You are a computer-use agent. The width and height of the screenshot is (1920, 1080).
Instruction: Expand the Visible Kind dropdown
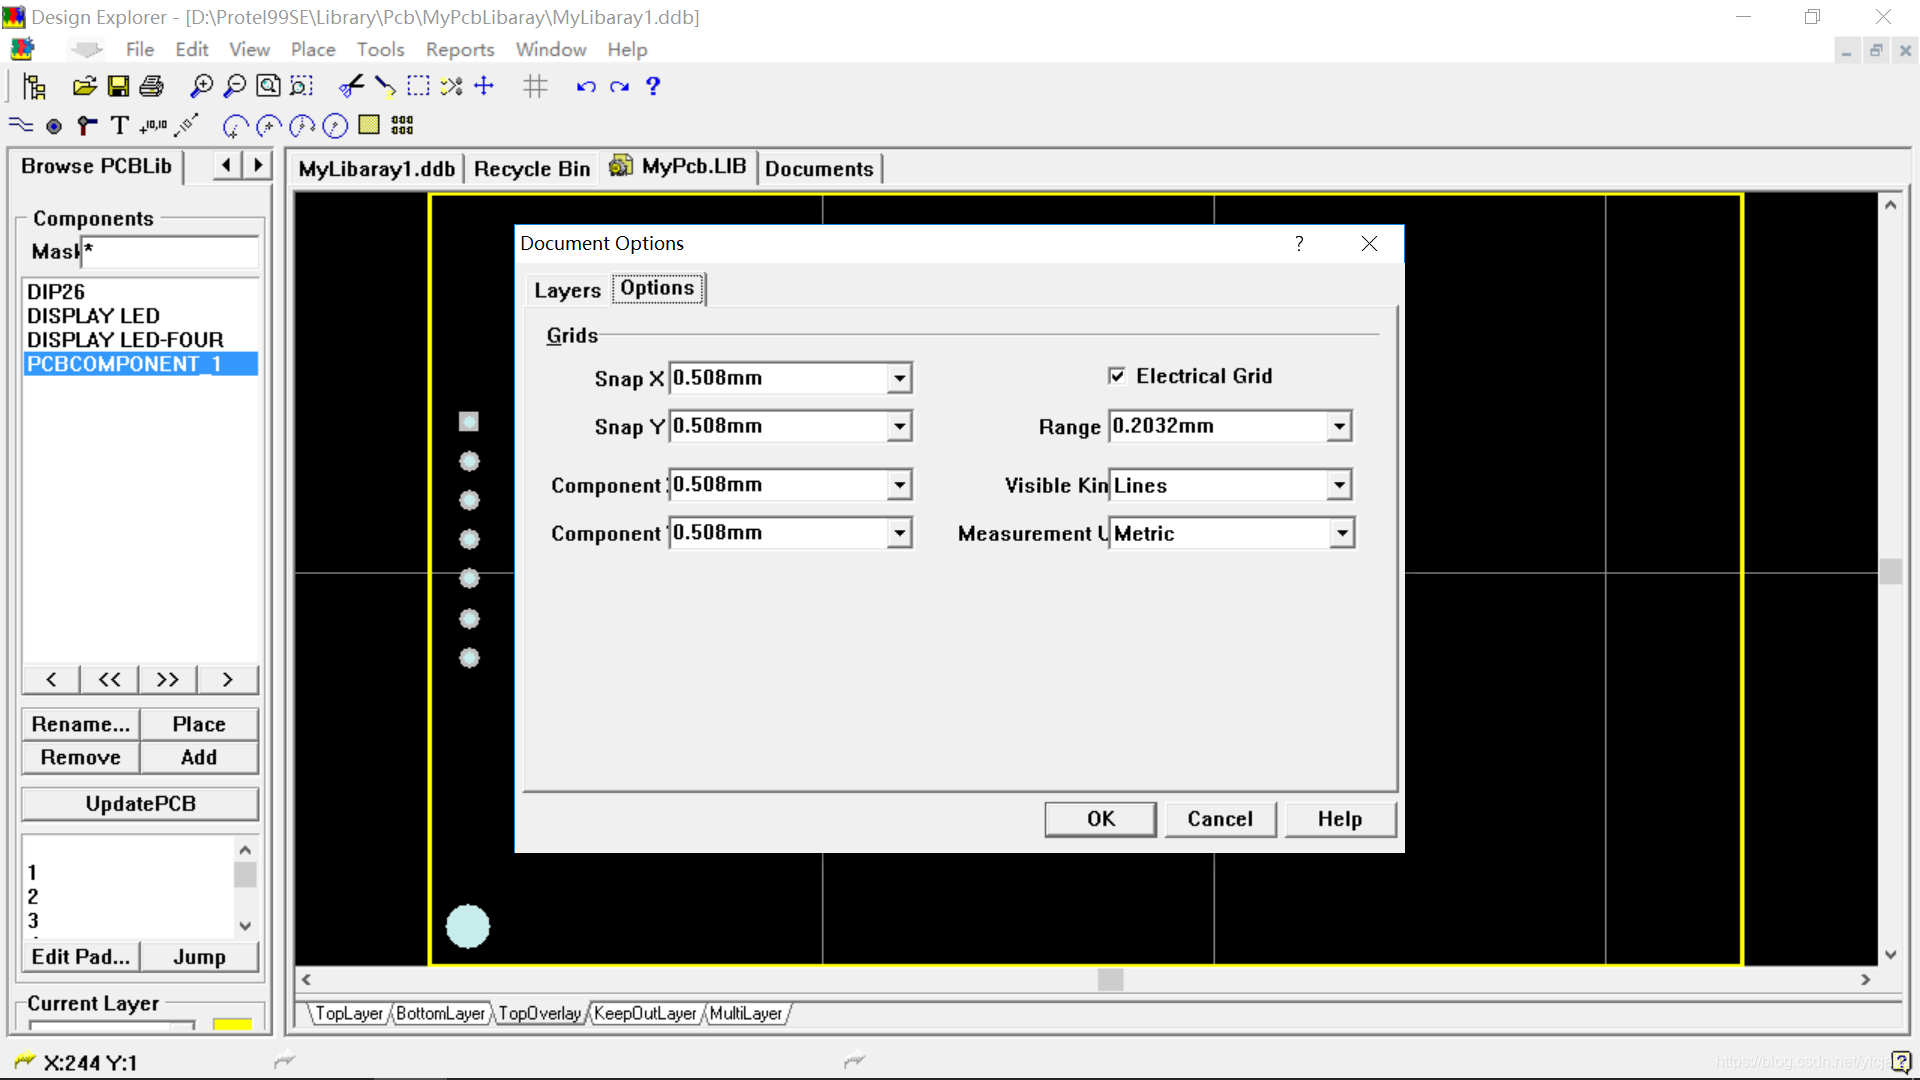click(x=1339, y=486)
